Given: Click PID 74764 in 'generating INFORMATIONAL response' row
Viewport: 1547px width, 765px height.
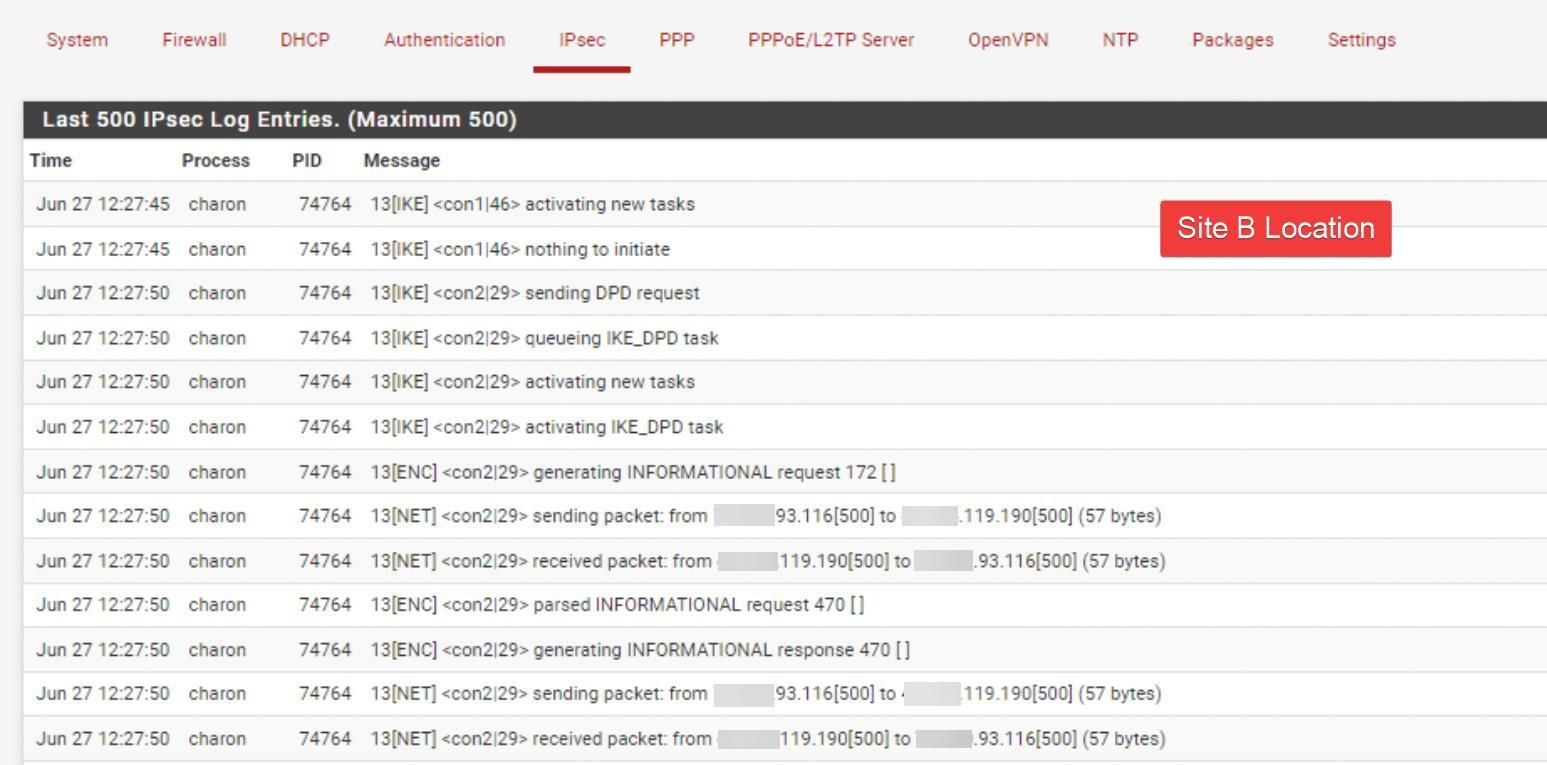Looking at the screenshot, I should [x=325, y=650].
